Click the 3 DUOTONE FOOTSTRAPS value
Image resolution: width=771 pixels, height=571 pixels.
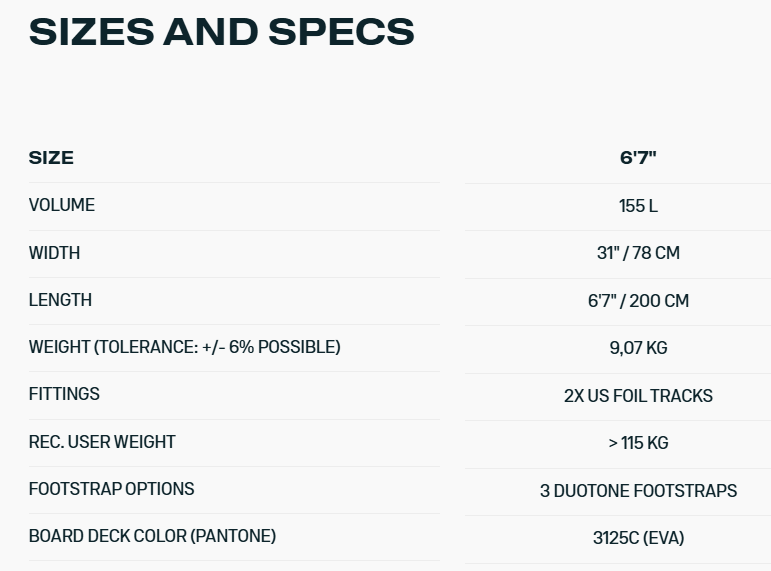click(638, 491)
